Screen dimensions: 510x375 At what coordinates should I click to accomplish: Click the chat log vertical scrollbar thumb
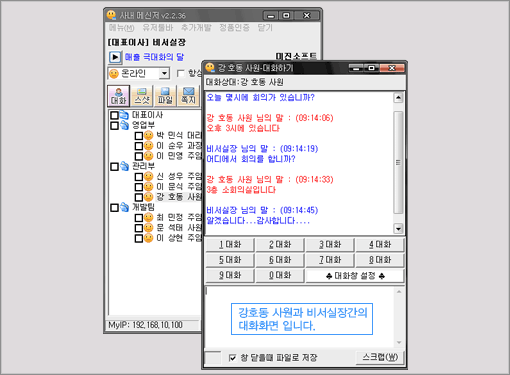point(398,162)
